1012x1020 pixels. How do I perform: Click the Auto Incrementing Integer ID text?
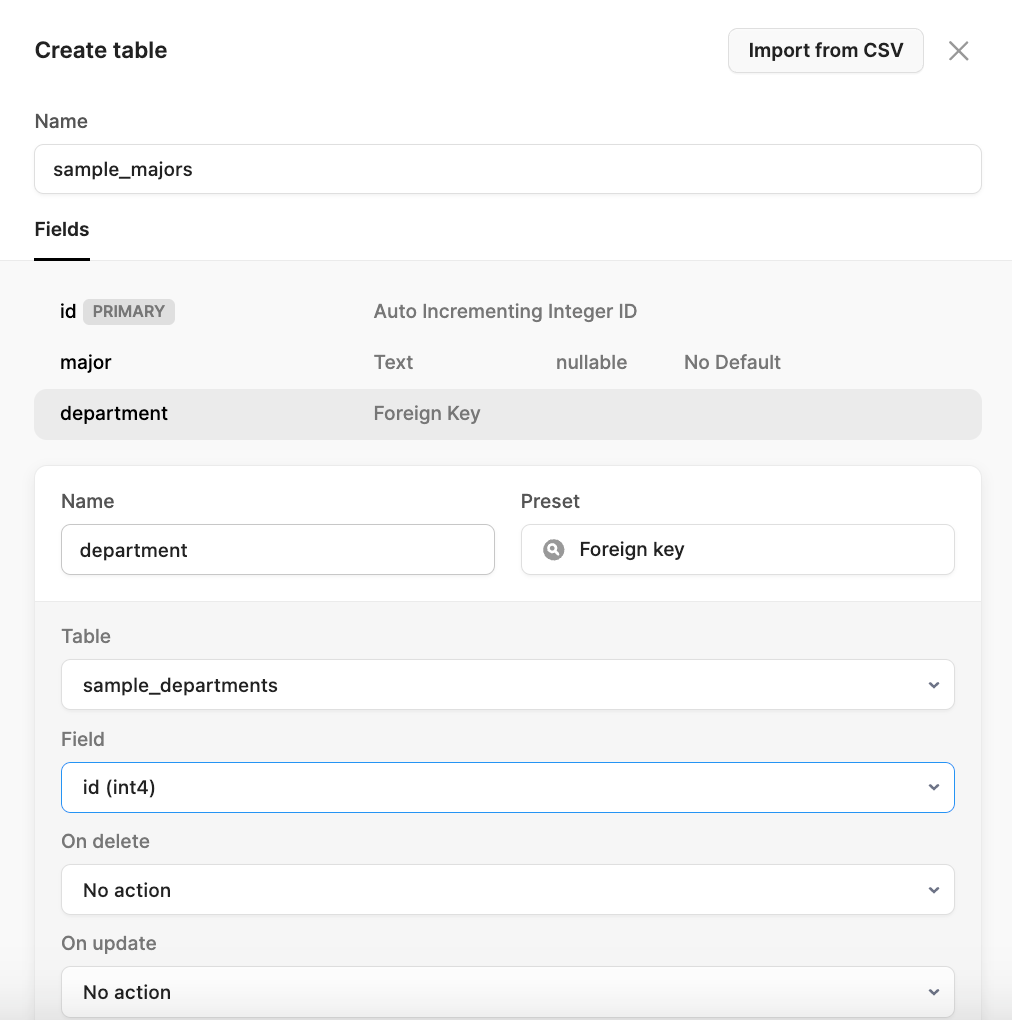tap(505, 312)
